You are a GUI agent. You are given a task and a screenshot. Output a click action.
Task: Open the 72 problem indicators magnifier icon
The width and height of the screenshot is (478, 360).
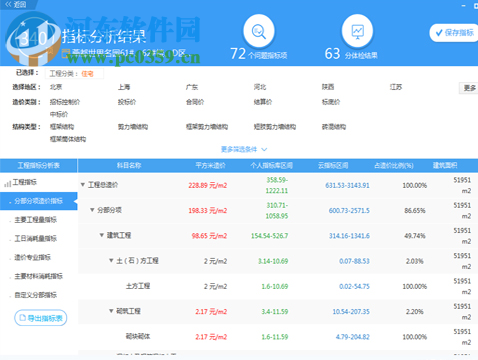[x=259, y=31]
